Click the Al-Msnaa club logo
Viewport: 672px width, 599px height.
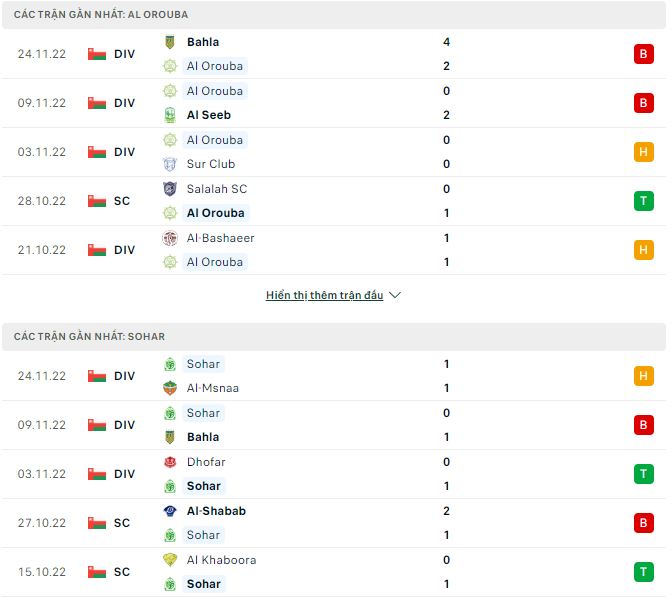(x=169, y=388)
